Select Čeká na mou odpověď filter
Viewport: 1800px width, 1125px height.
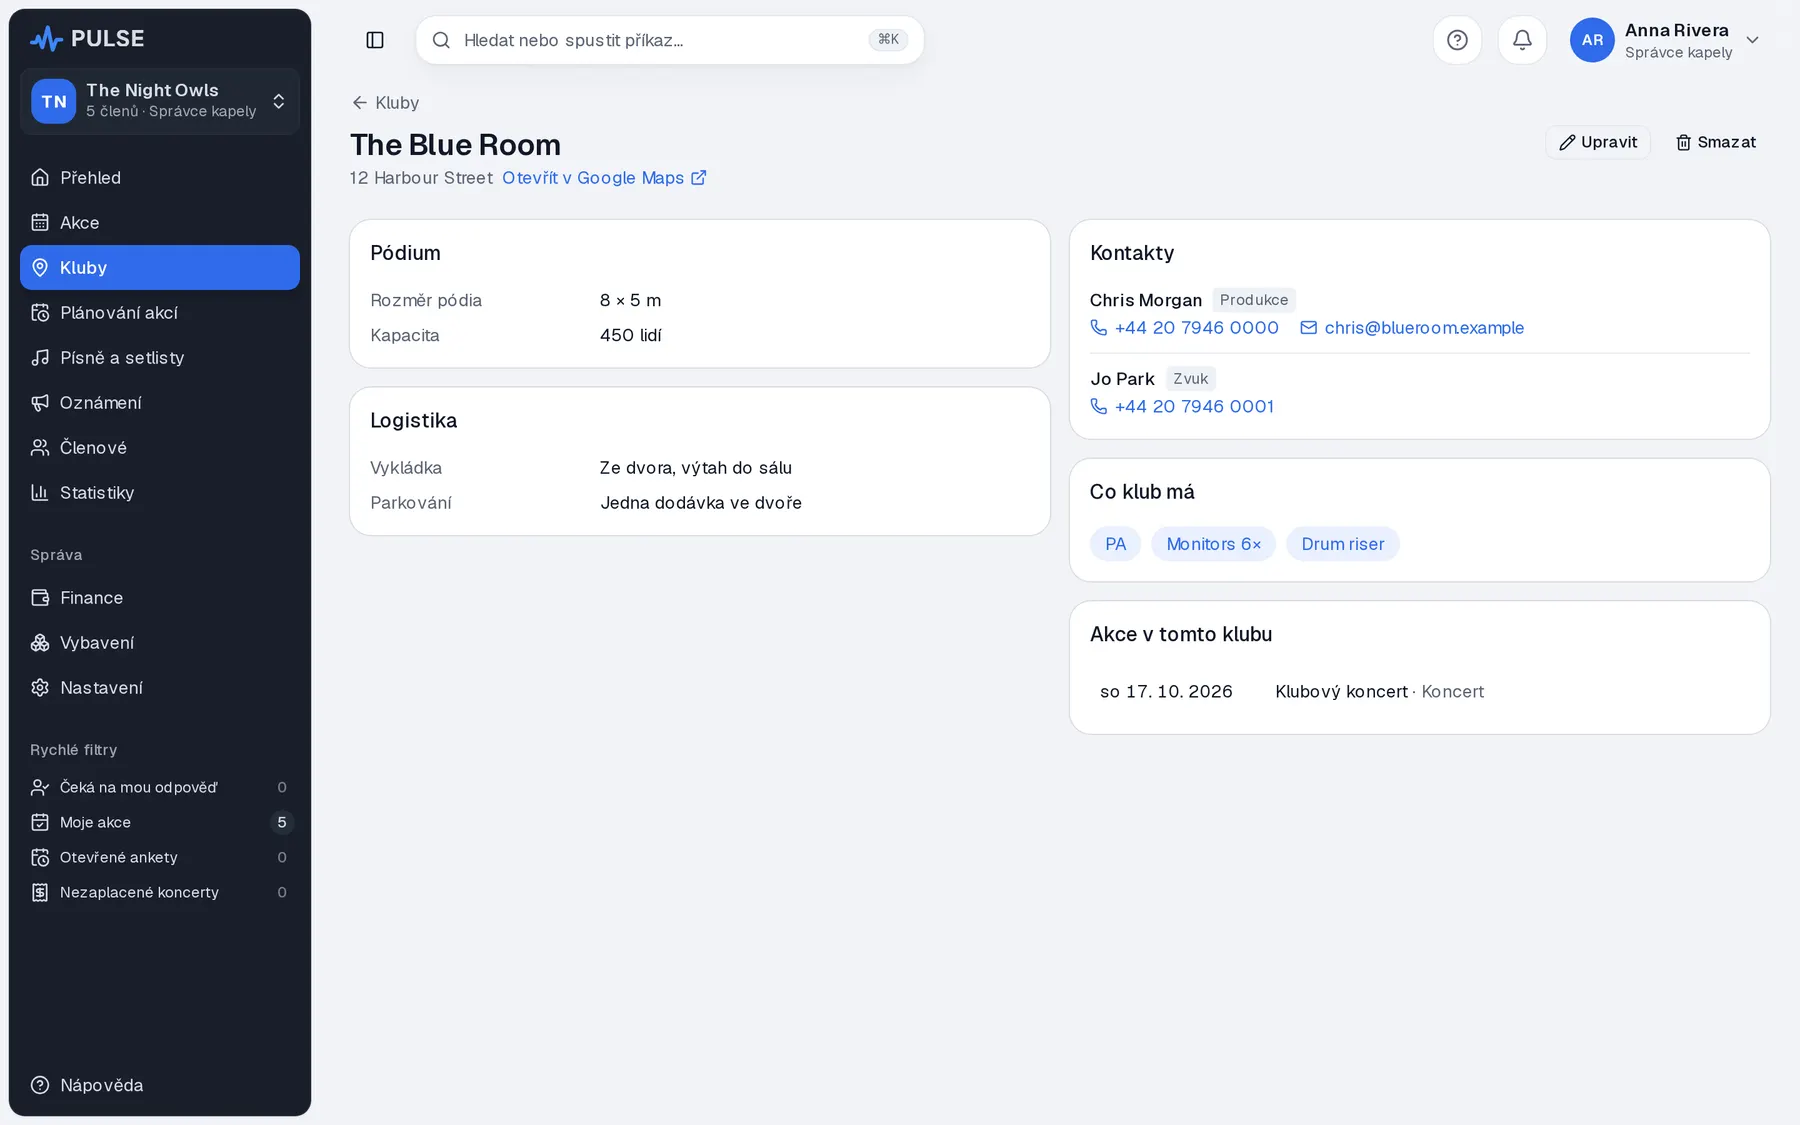(160, 788)
